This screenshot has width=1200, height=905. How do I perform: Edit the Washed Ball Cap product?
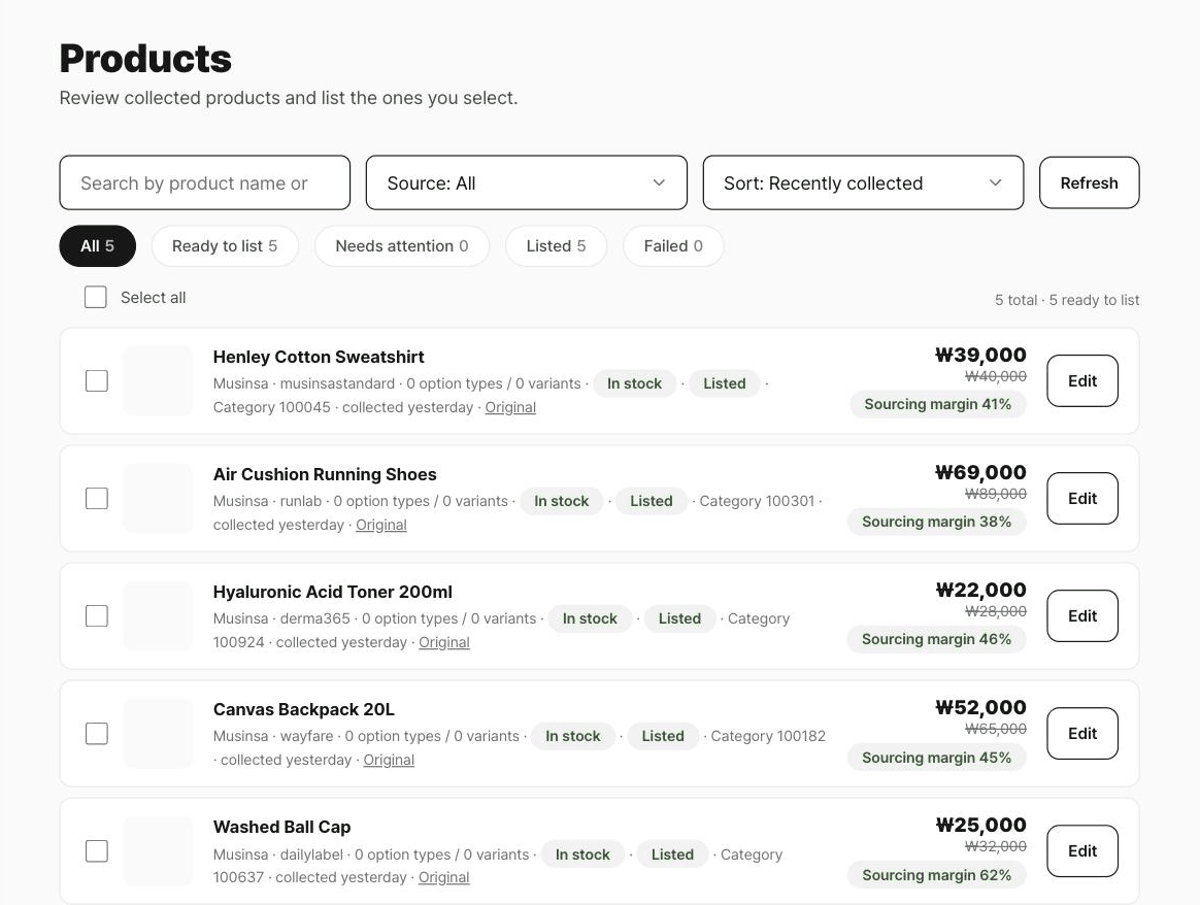(x=1082, y=851)
